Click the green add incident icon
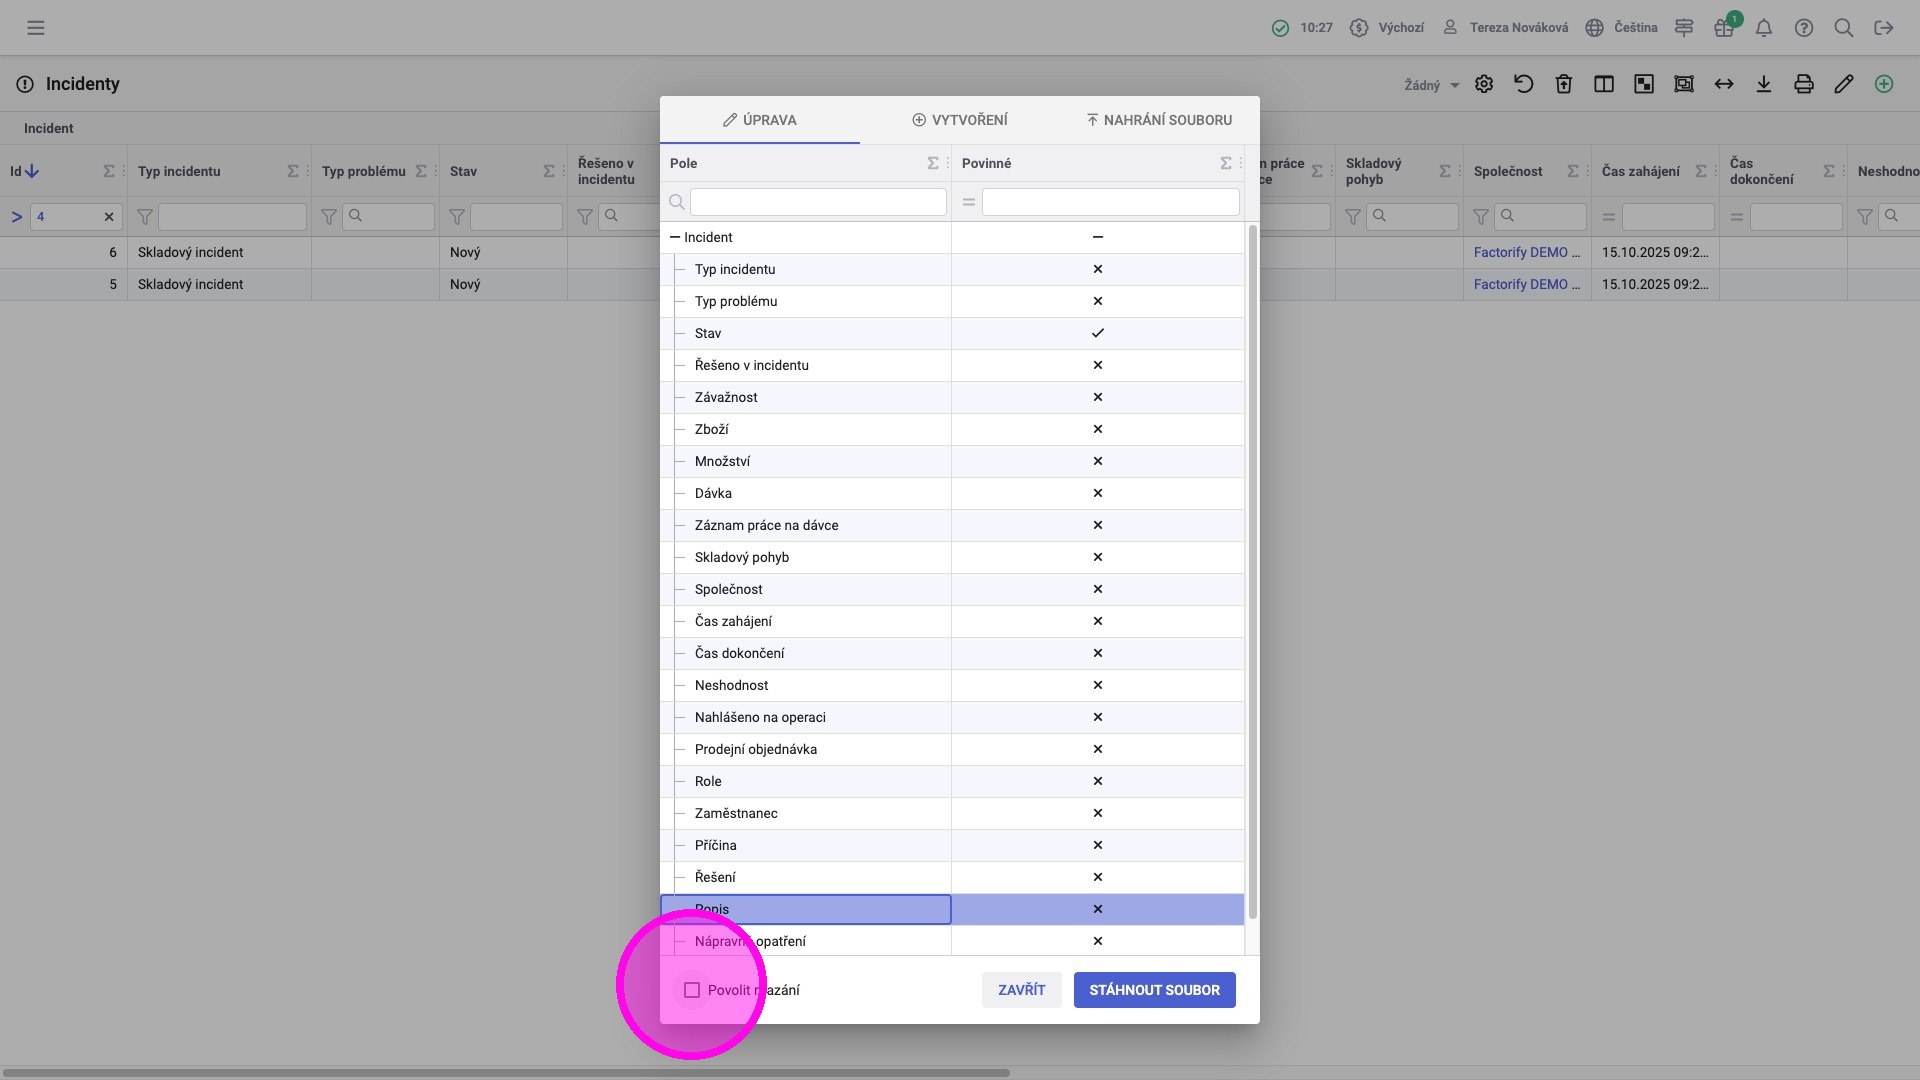Viewport: 1920px width, 1080px height. coord(1884,84)
